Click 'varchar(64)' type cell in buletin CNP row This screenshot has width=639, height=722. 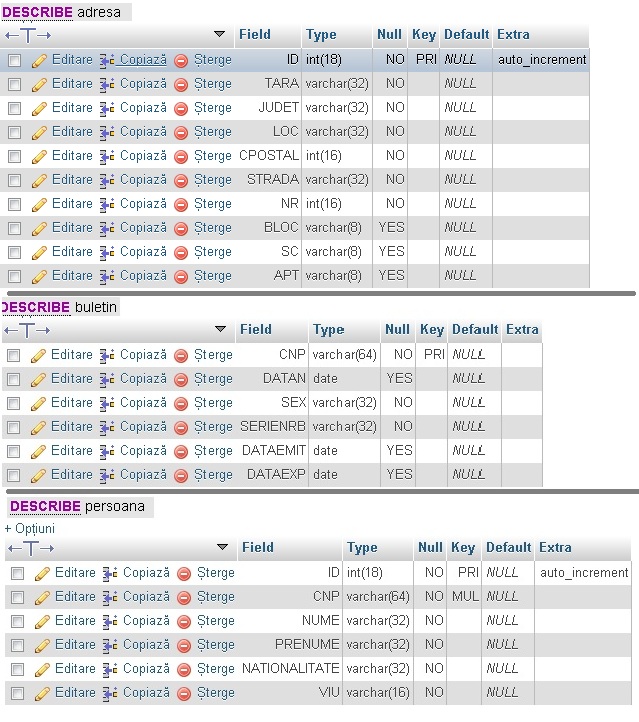(x=344, y=355)
